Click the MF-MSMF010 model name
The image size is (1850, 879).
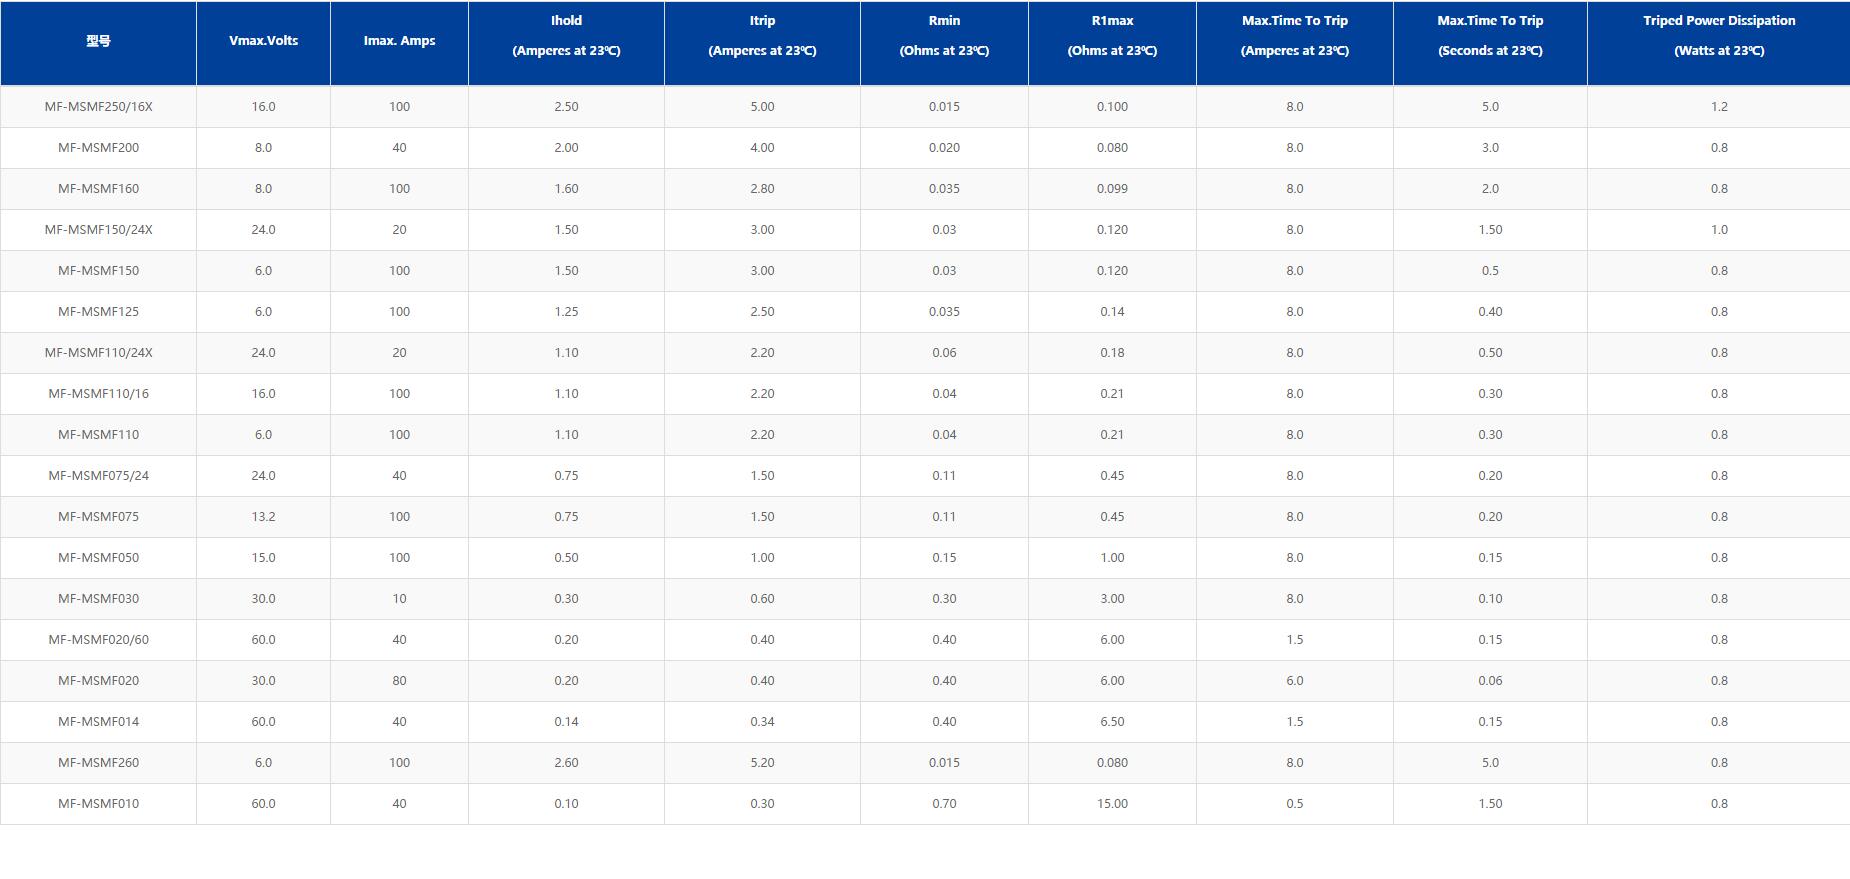tap(98, 804)
